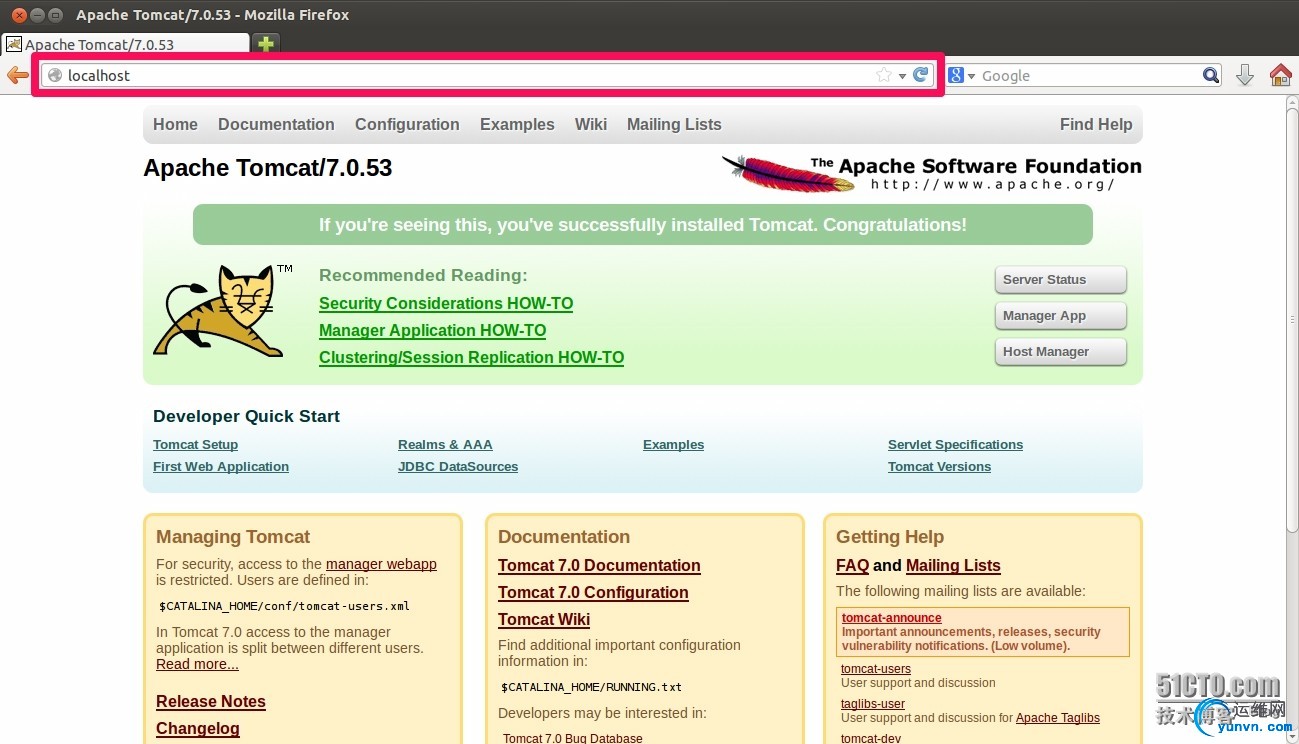The width and height of the screenshot is (1299, 744).
Task: Click the Developer Quick Start heading
Action: pyautogui.click(x=246, y=416)
